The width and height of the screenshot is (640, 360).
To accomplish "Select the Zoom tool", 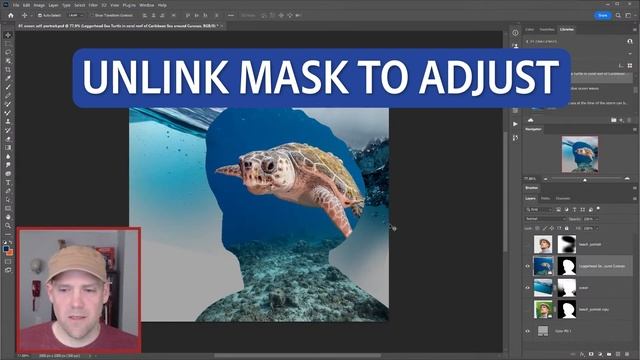I will [8, 225].
